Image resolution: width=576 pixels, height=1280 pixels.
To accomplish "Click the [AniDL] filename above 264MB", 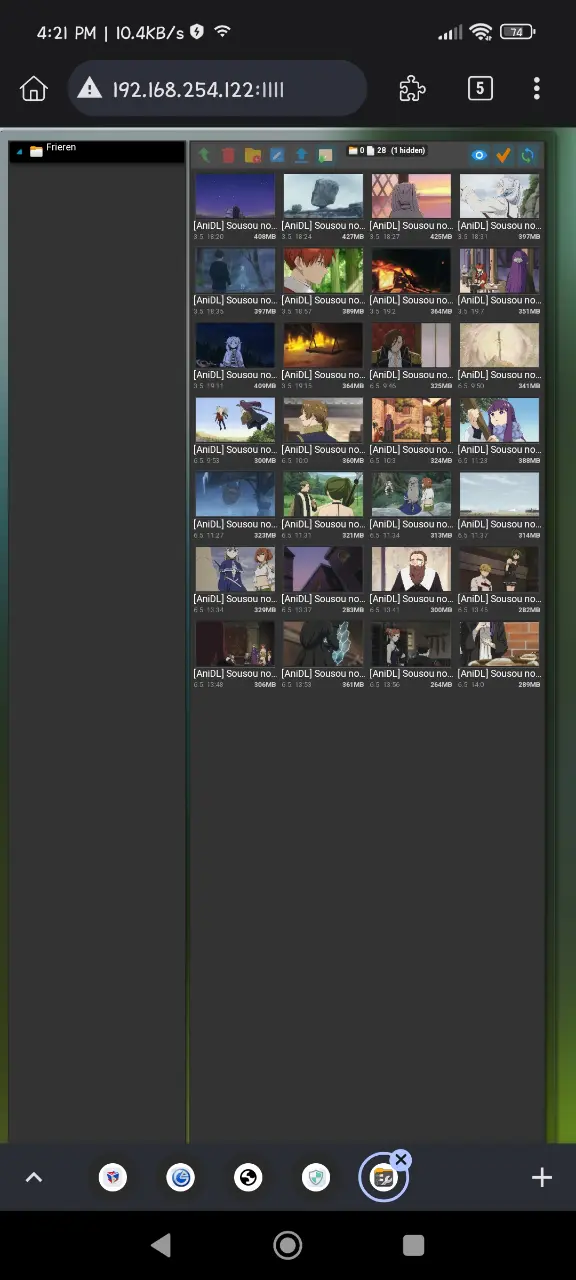I will click(x=411, y=674).
